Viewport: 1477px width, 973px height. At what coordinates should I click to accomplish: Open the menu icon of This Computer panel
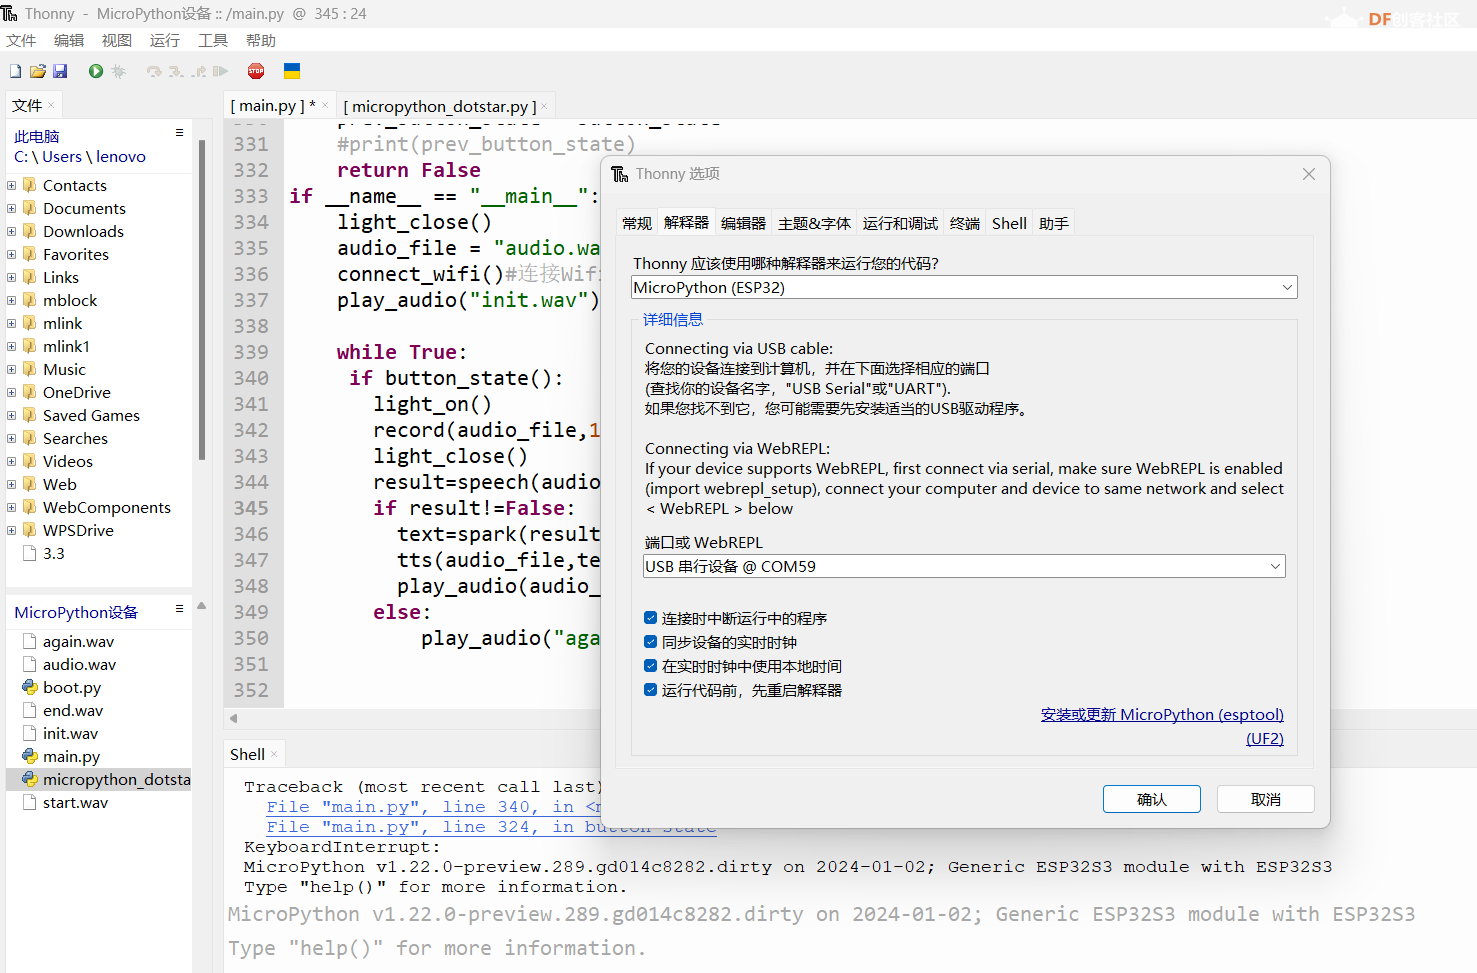[x=180, y=132]
